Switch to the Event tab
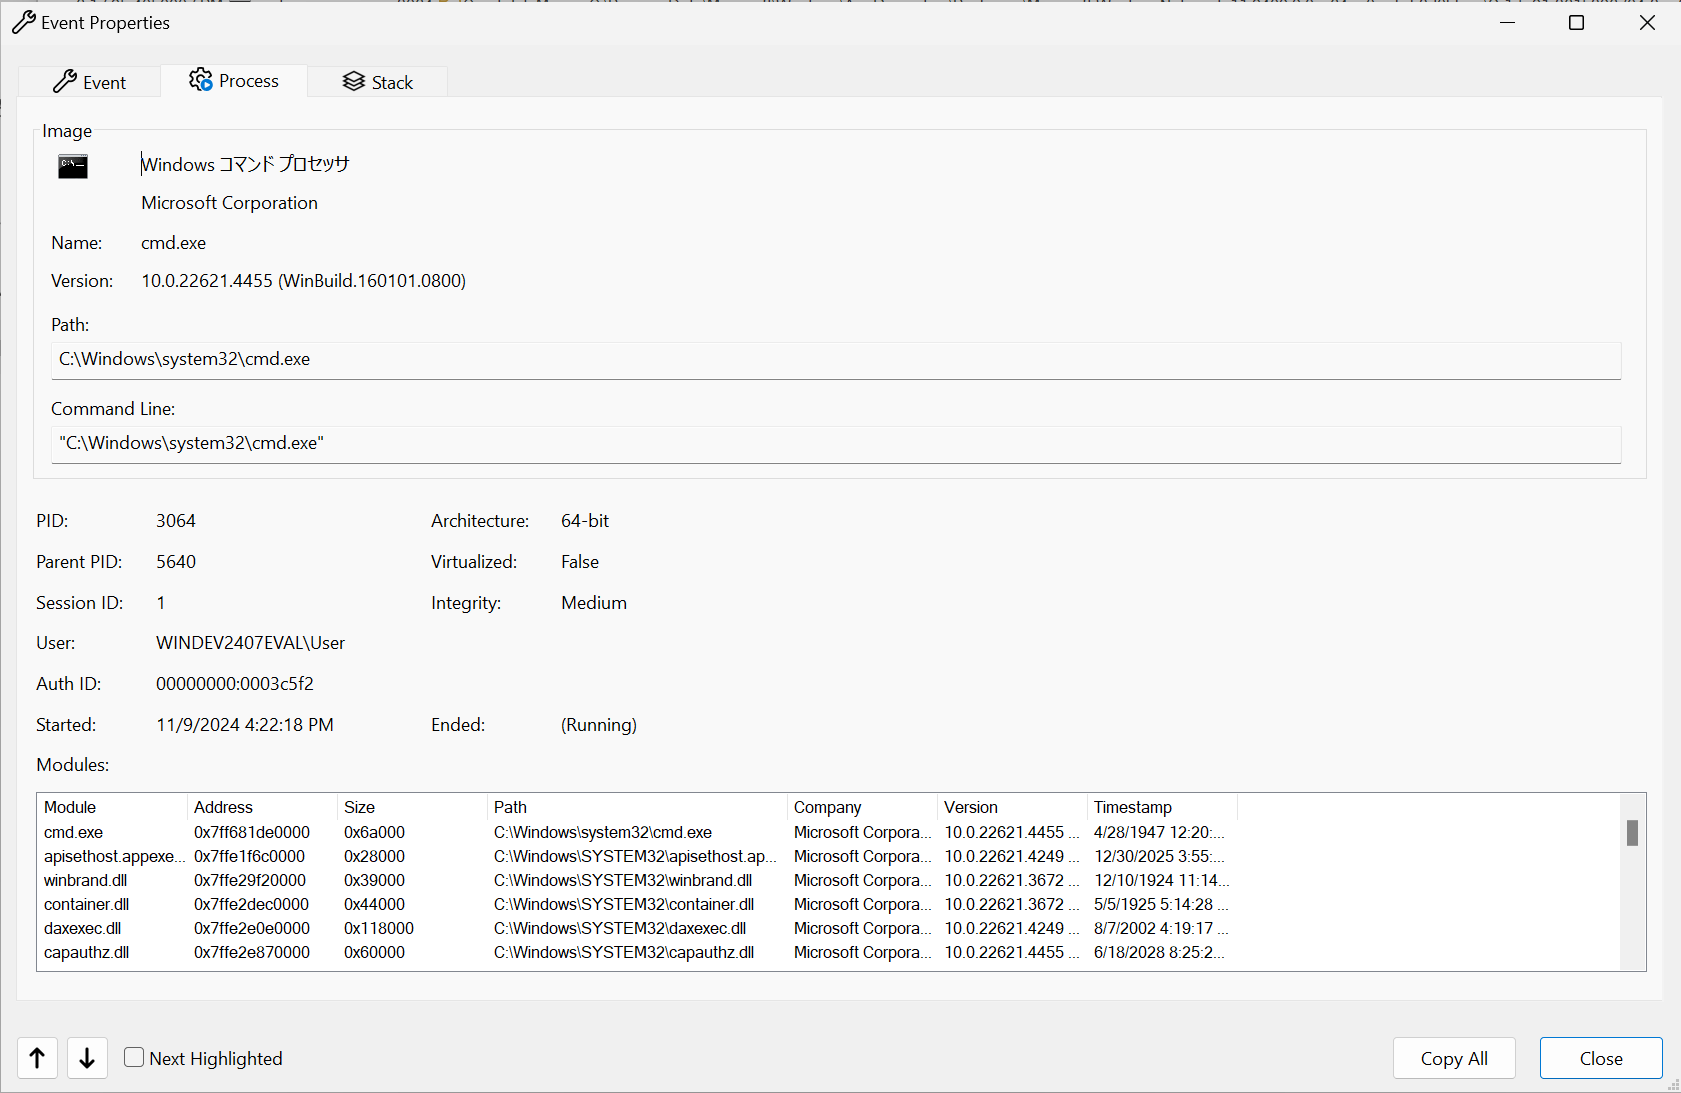This screenshot has height=1093, width=1681. pos(90,82)
